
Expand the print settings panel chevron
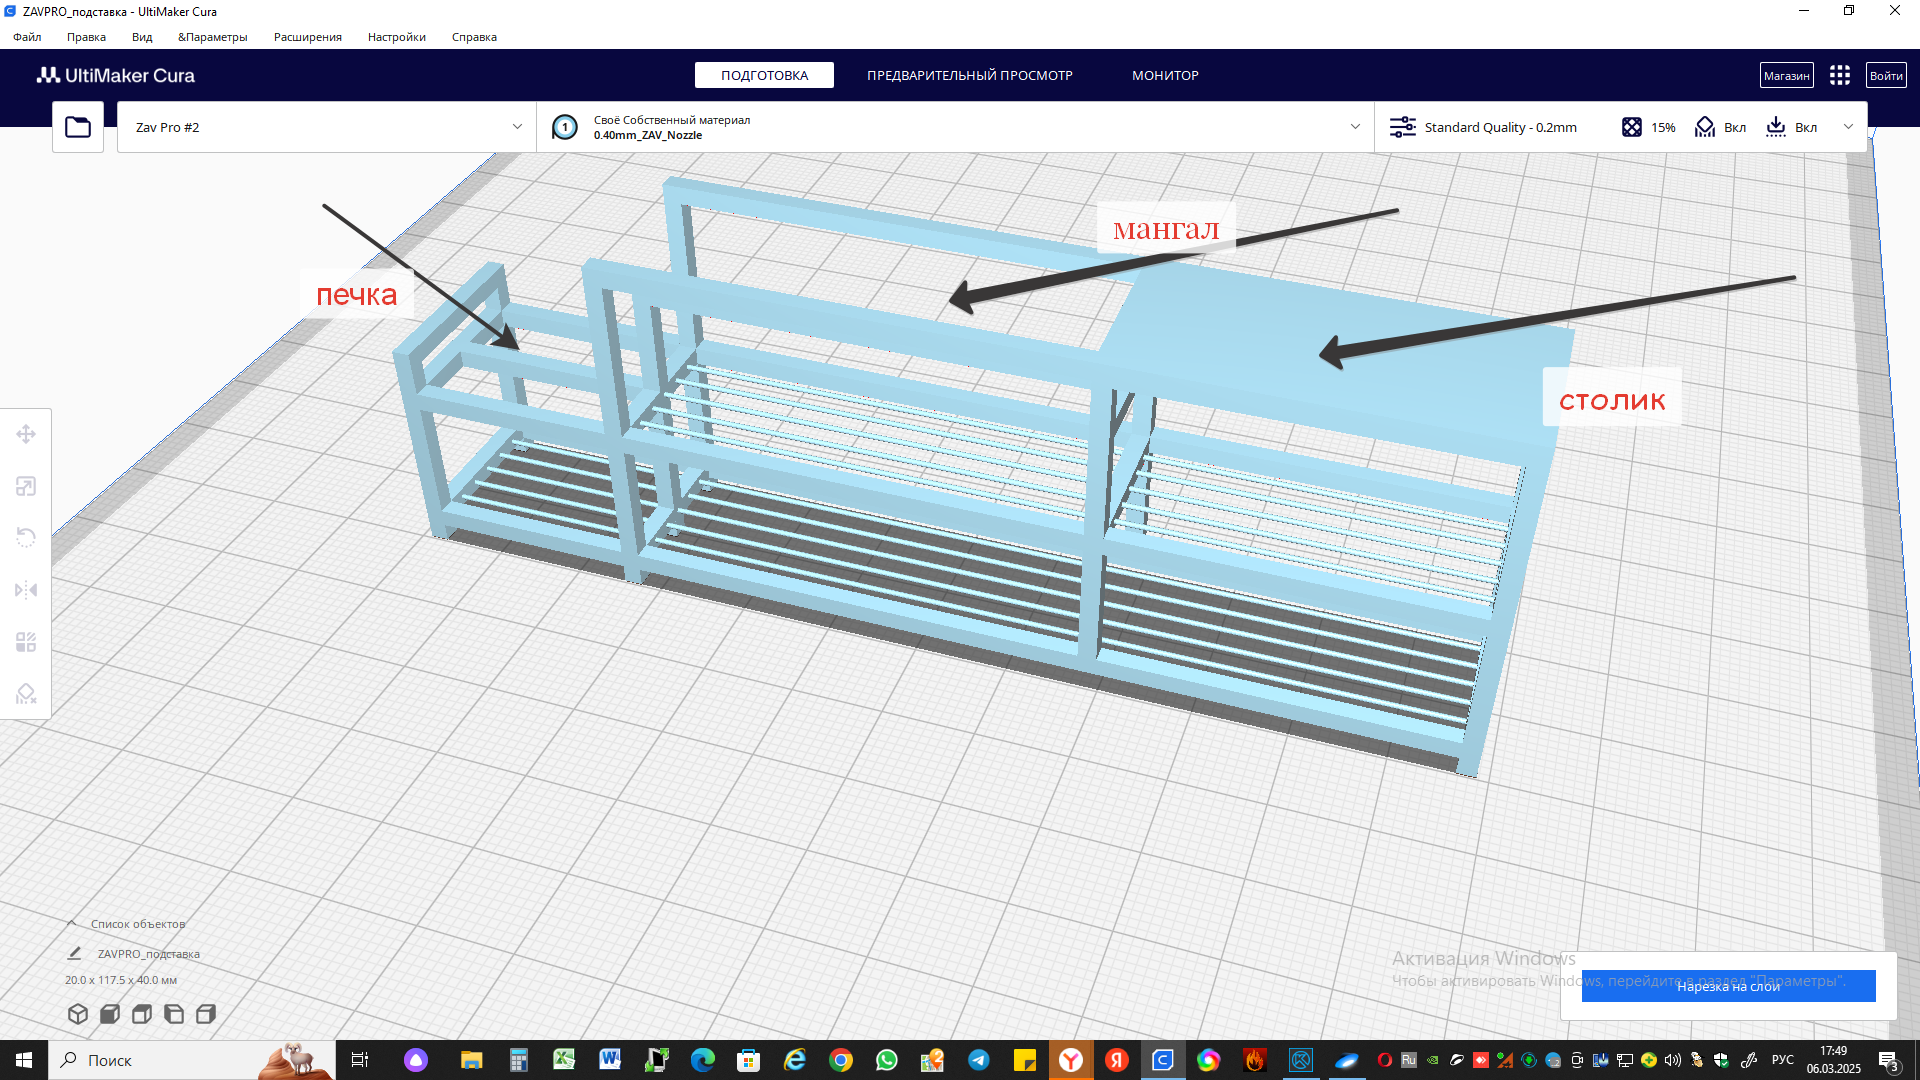(1848, 127)
